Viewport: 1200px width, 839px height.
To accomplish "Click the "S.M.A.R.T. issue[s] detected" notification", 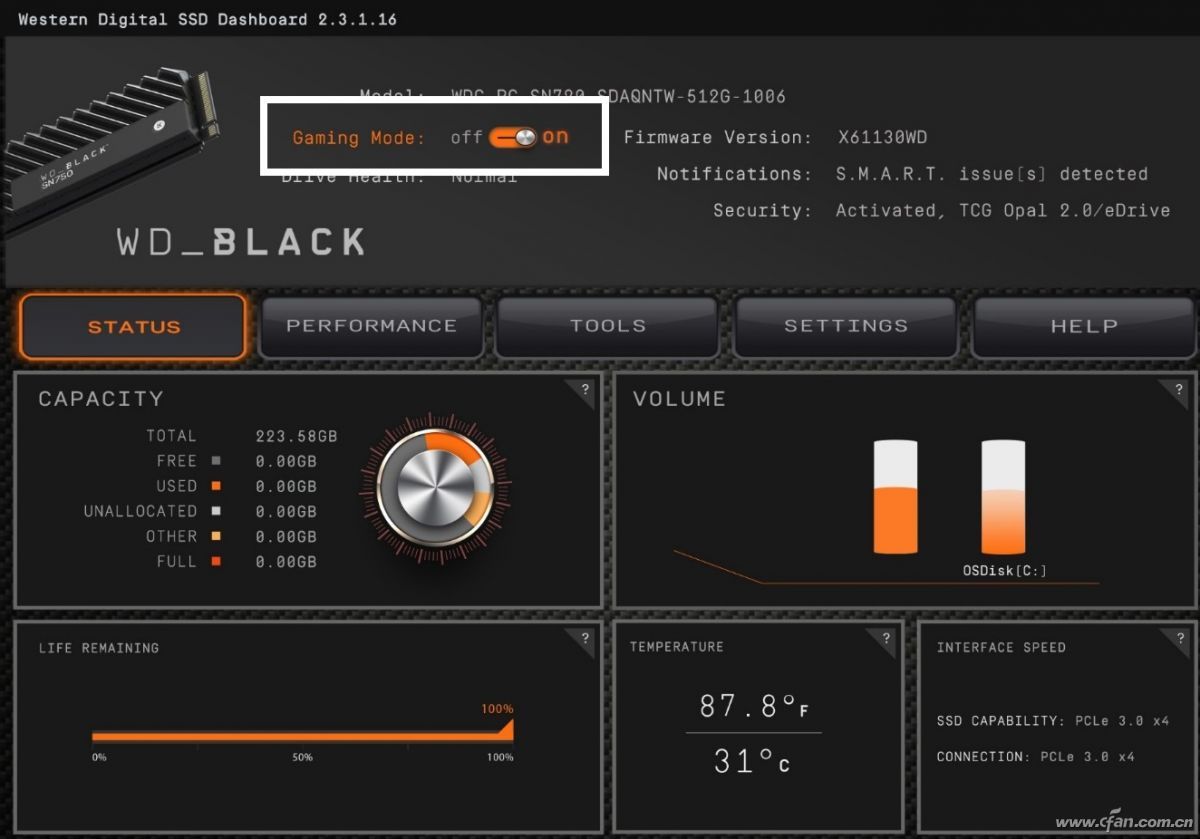I will click(x=992, y=174).
